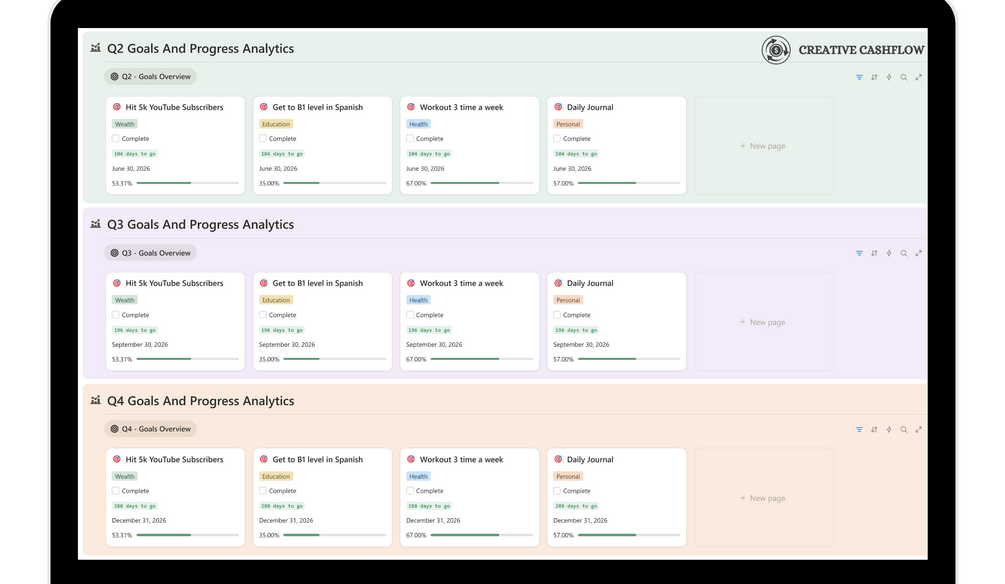Open the filter icon in Q4 section

(859, 430)
